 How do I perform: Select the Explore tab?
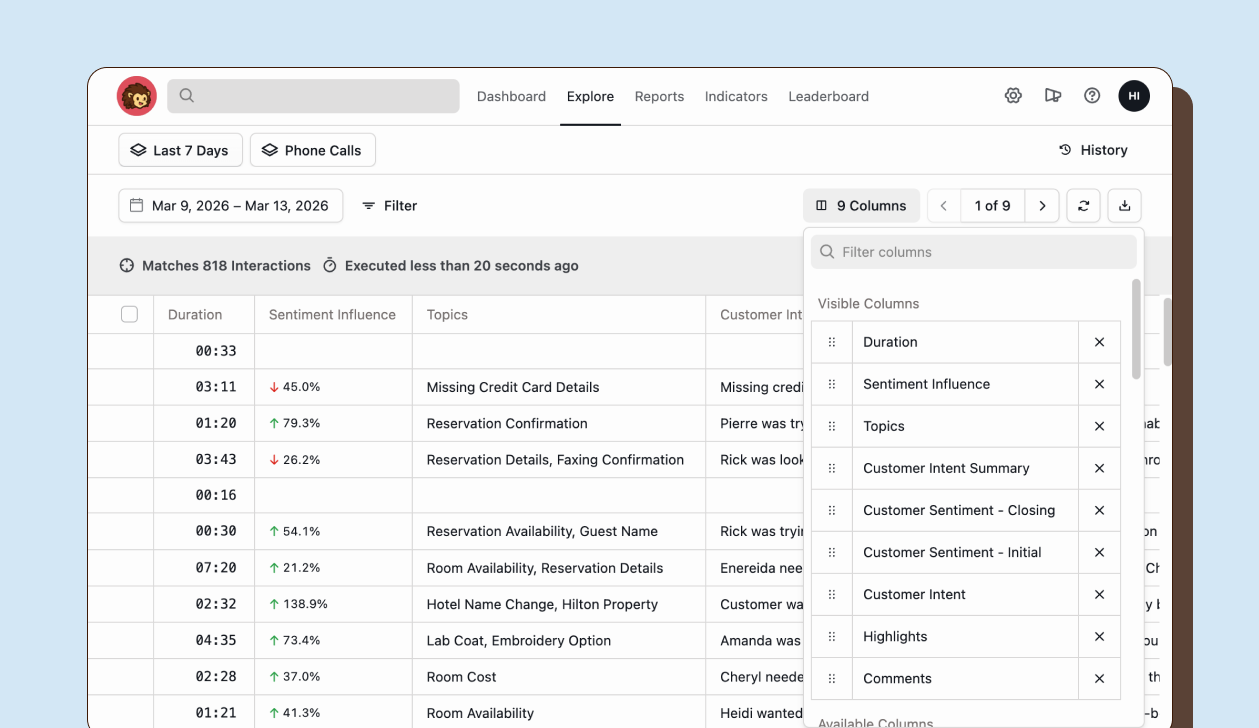point(590,96)
